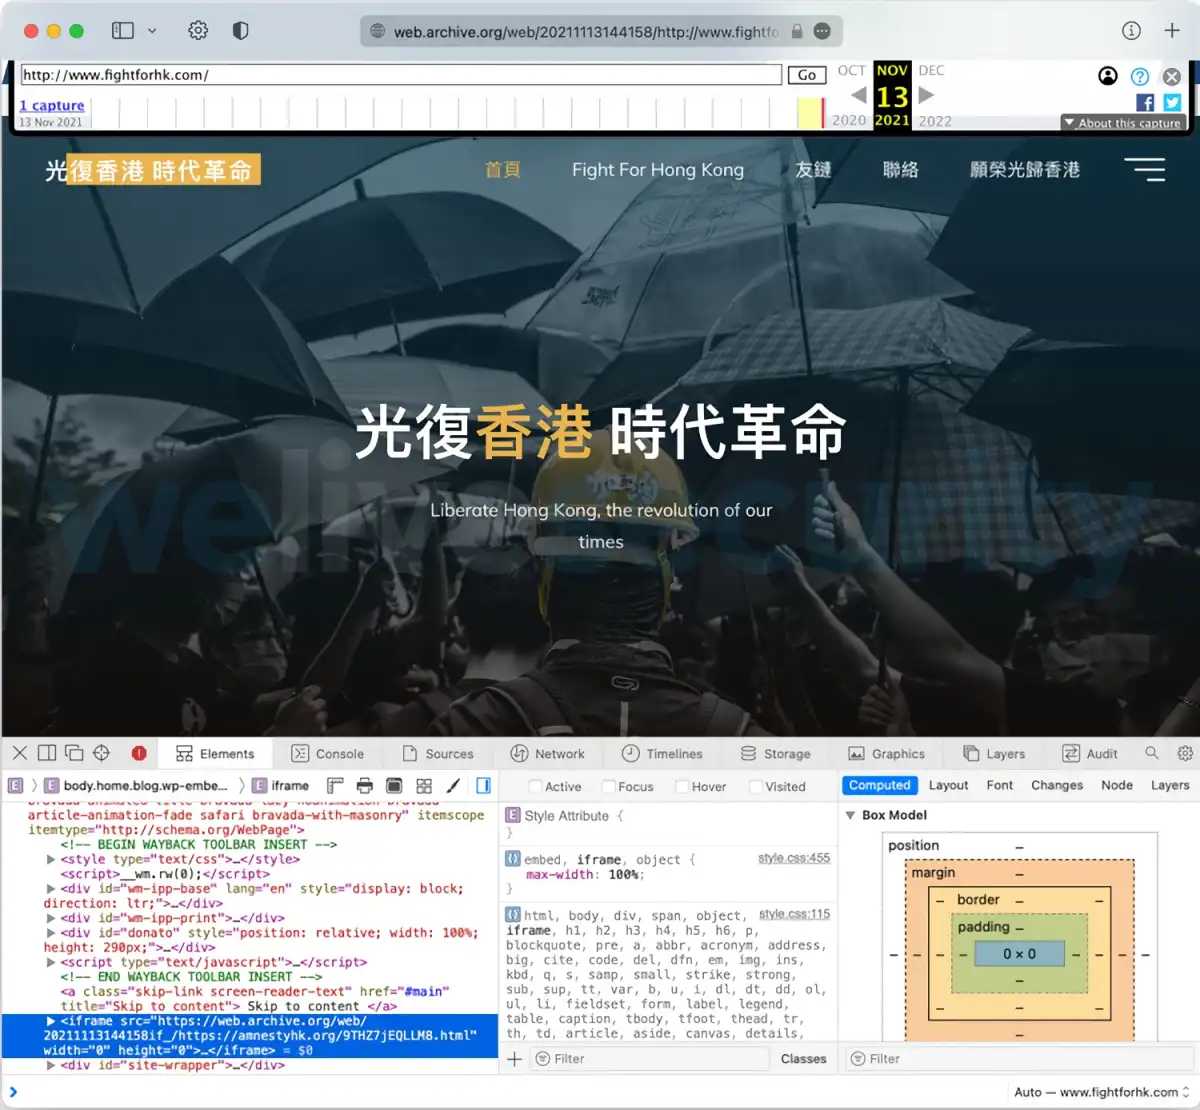Viewport: 1200px width, 1110px height.
Task: Dock the inspector to the side
Action: tap(47, 753)
